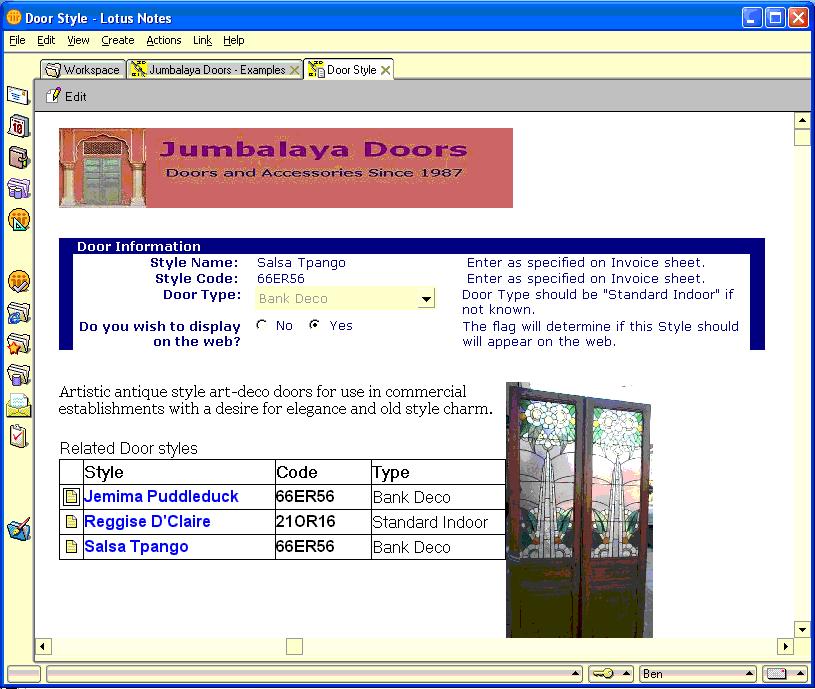Viewport: 815px width, 689px height.
Task: Open the Domino Designer icon in sidebar
Action: click(x=18, y=529)
